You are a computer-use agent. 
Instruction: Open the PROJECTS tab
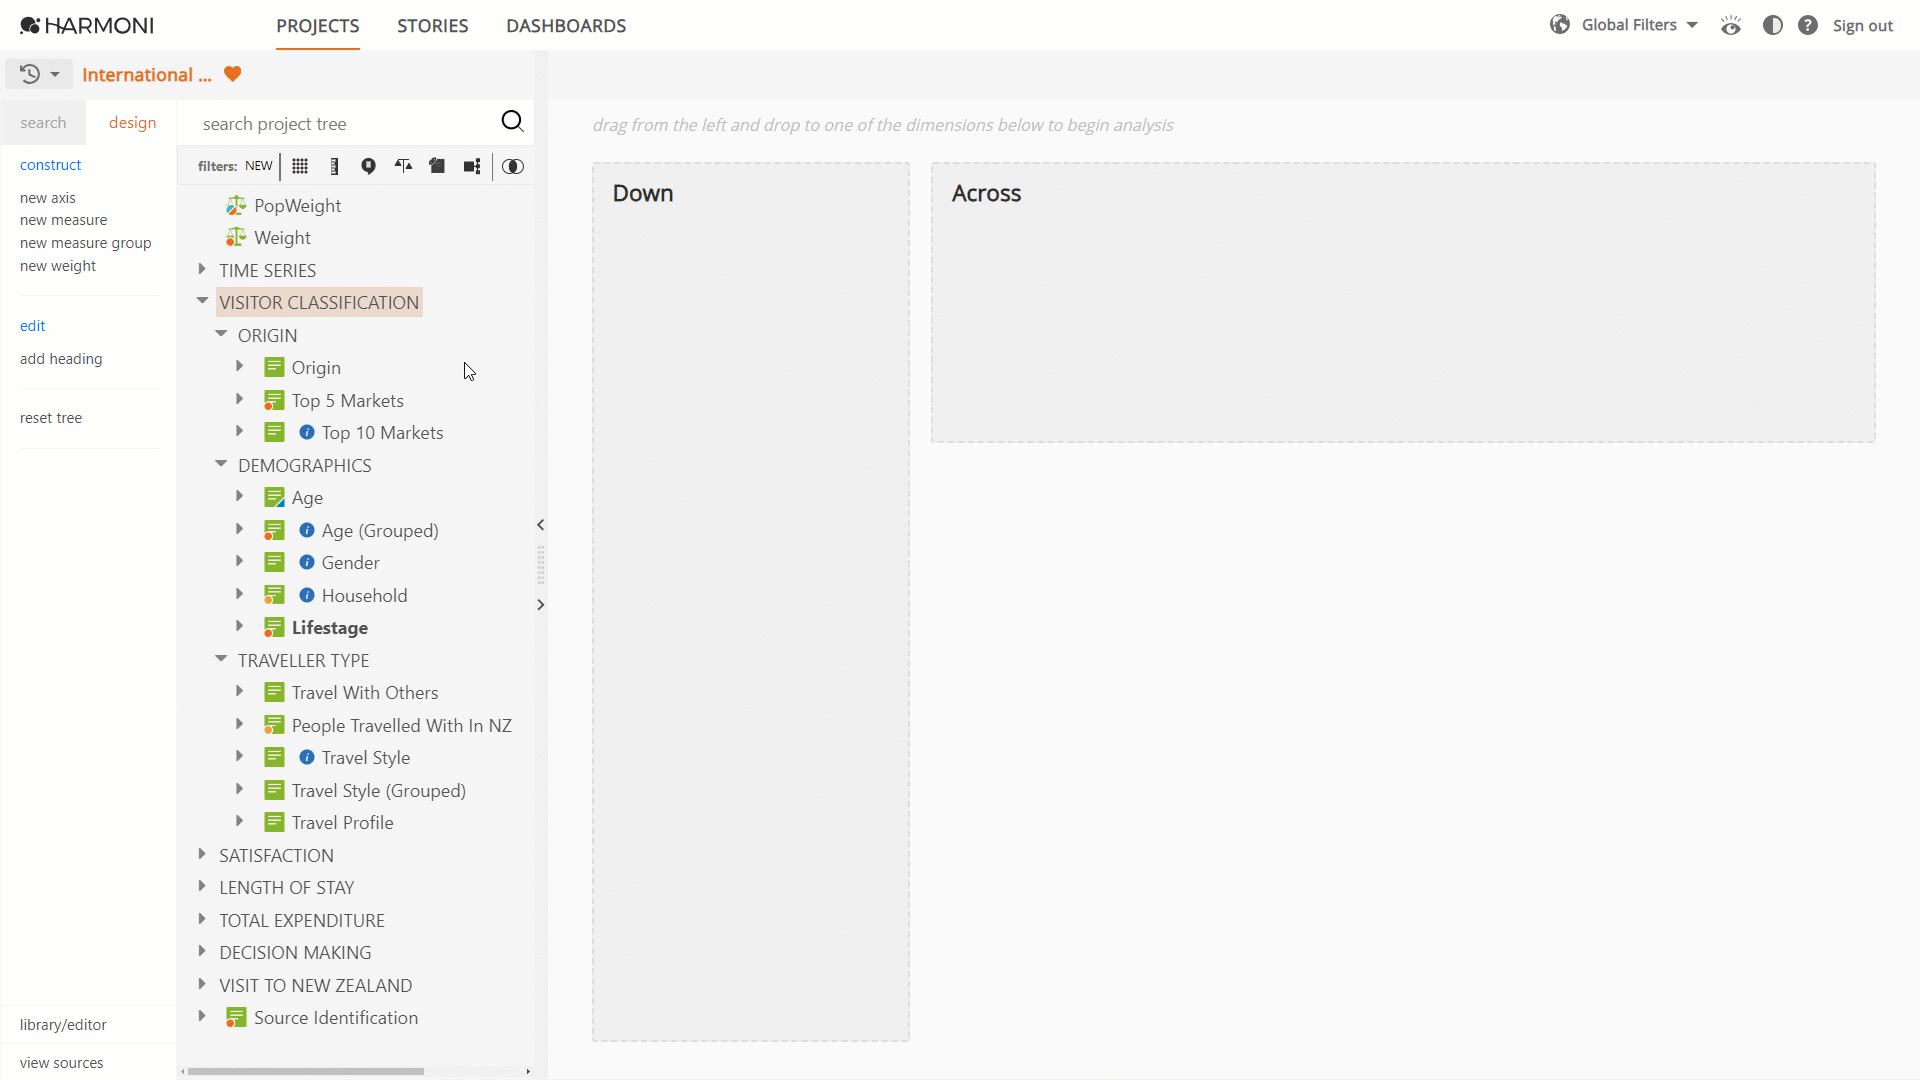pyautogui.click(x=318, y=26)
